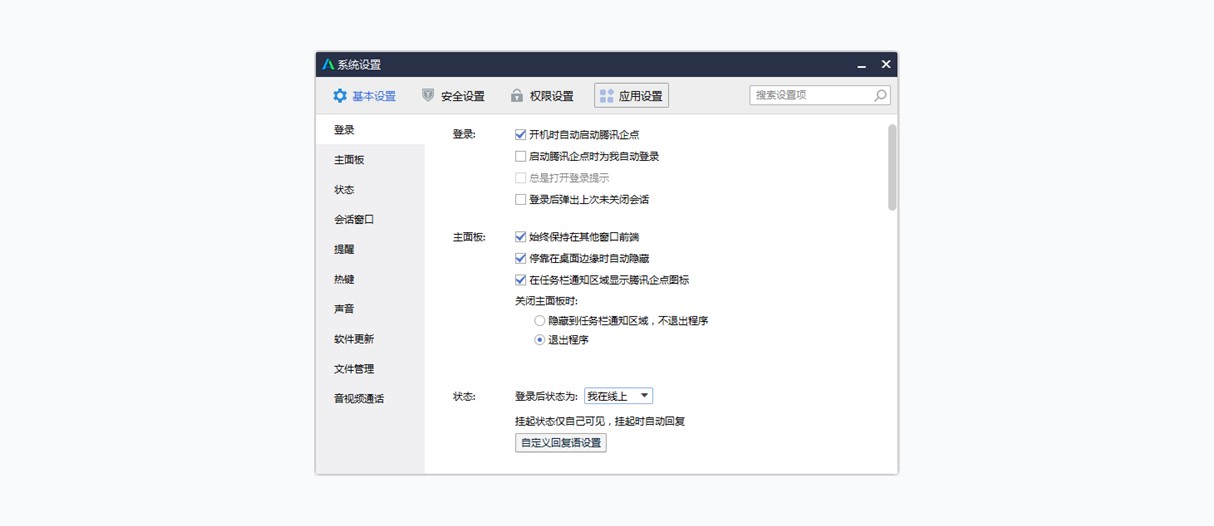Viewport: 1214px width, 526px height.
Task: Click the app logo in title bar
Action: pos(328,65)
